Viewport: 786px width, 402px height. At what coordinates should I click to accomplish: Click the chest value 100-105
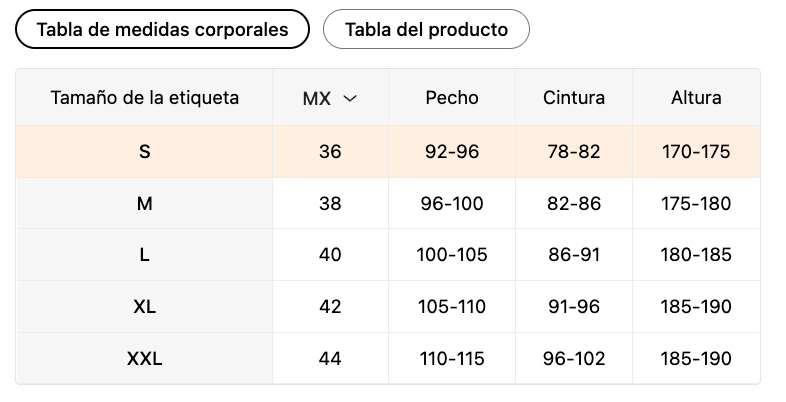click(x=452, y=255)
